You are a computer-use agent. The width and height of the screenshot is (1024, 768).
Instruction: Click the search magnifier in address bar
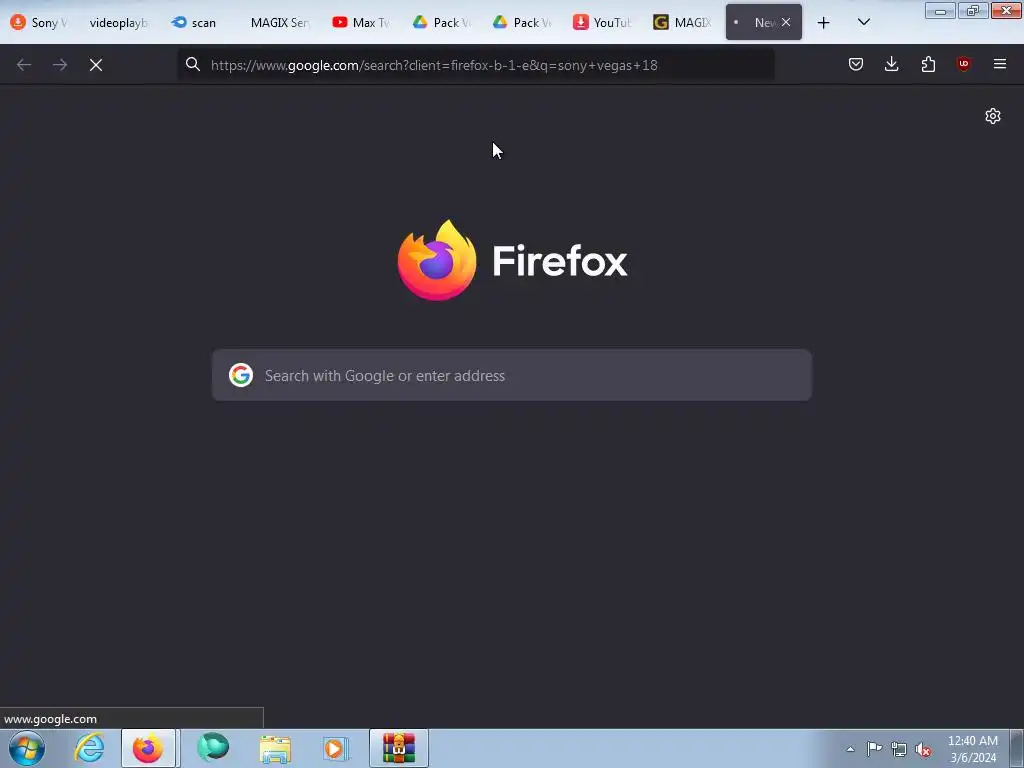[193, 64]
